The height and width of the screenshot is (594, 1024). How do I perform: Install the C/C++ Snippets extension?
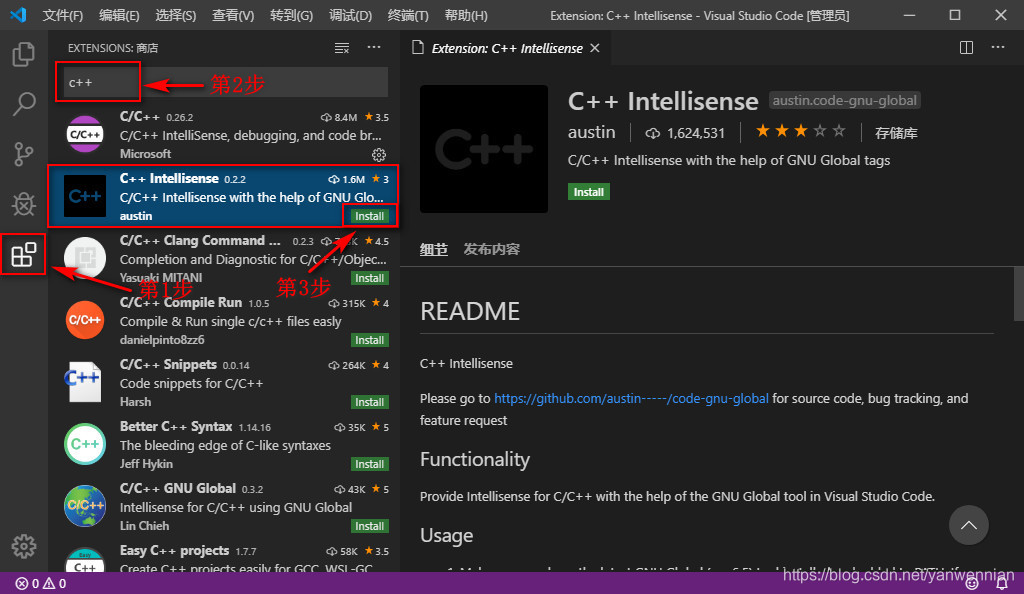(370, 402)
